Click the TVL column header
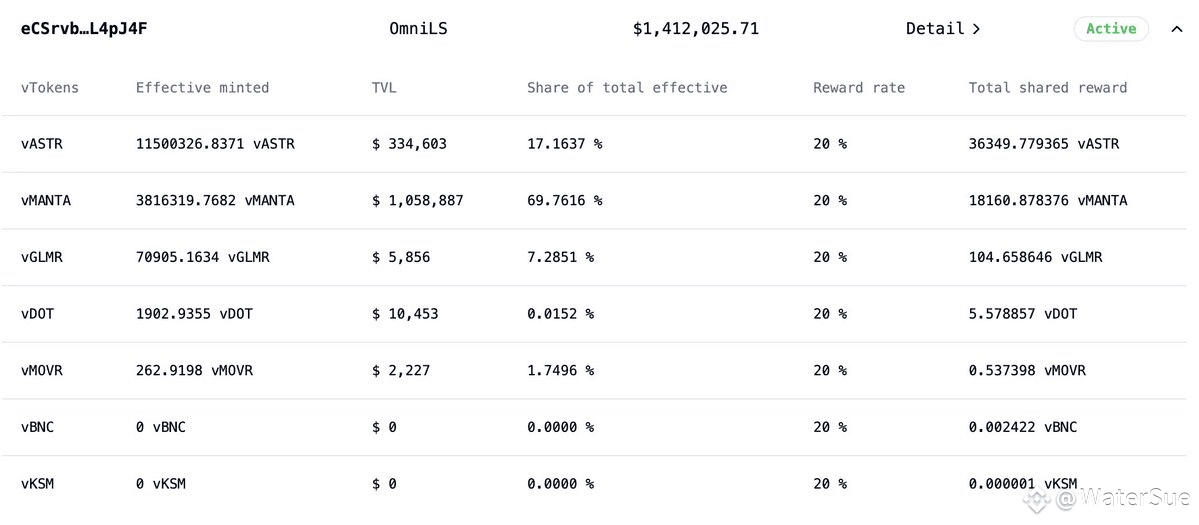The image size is (1199, 525). (384, 88)
